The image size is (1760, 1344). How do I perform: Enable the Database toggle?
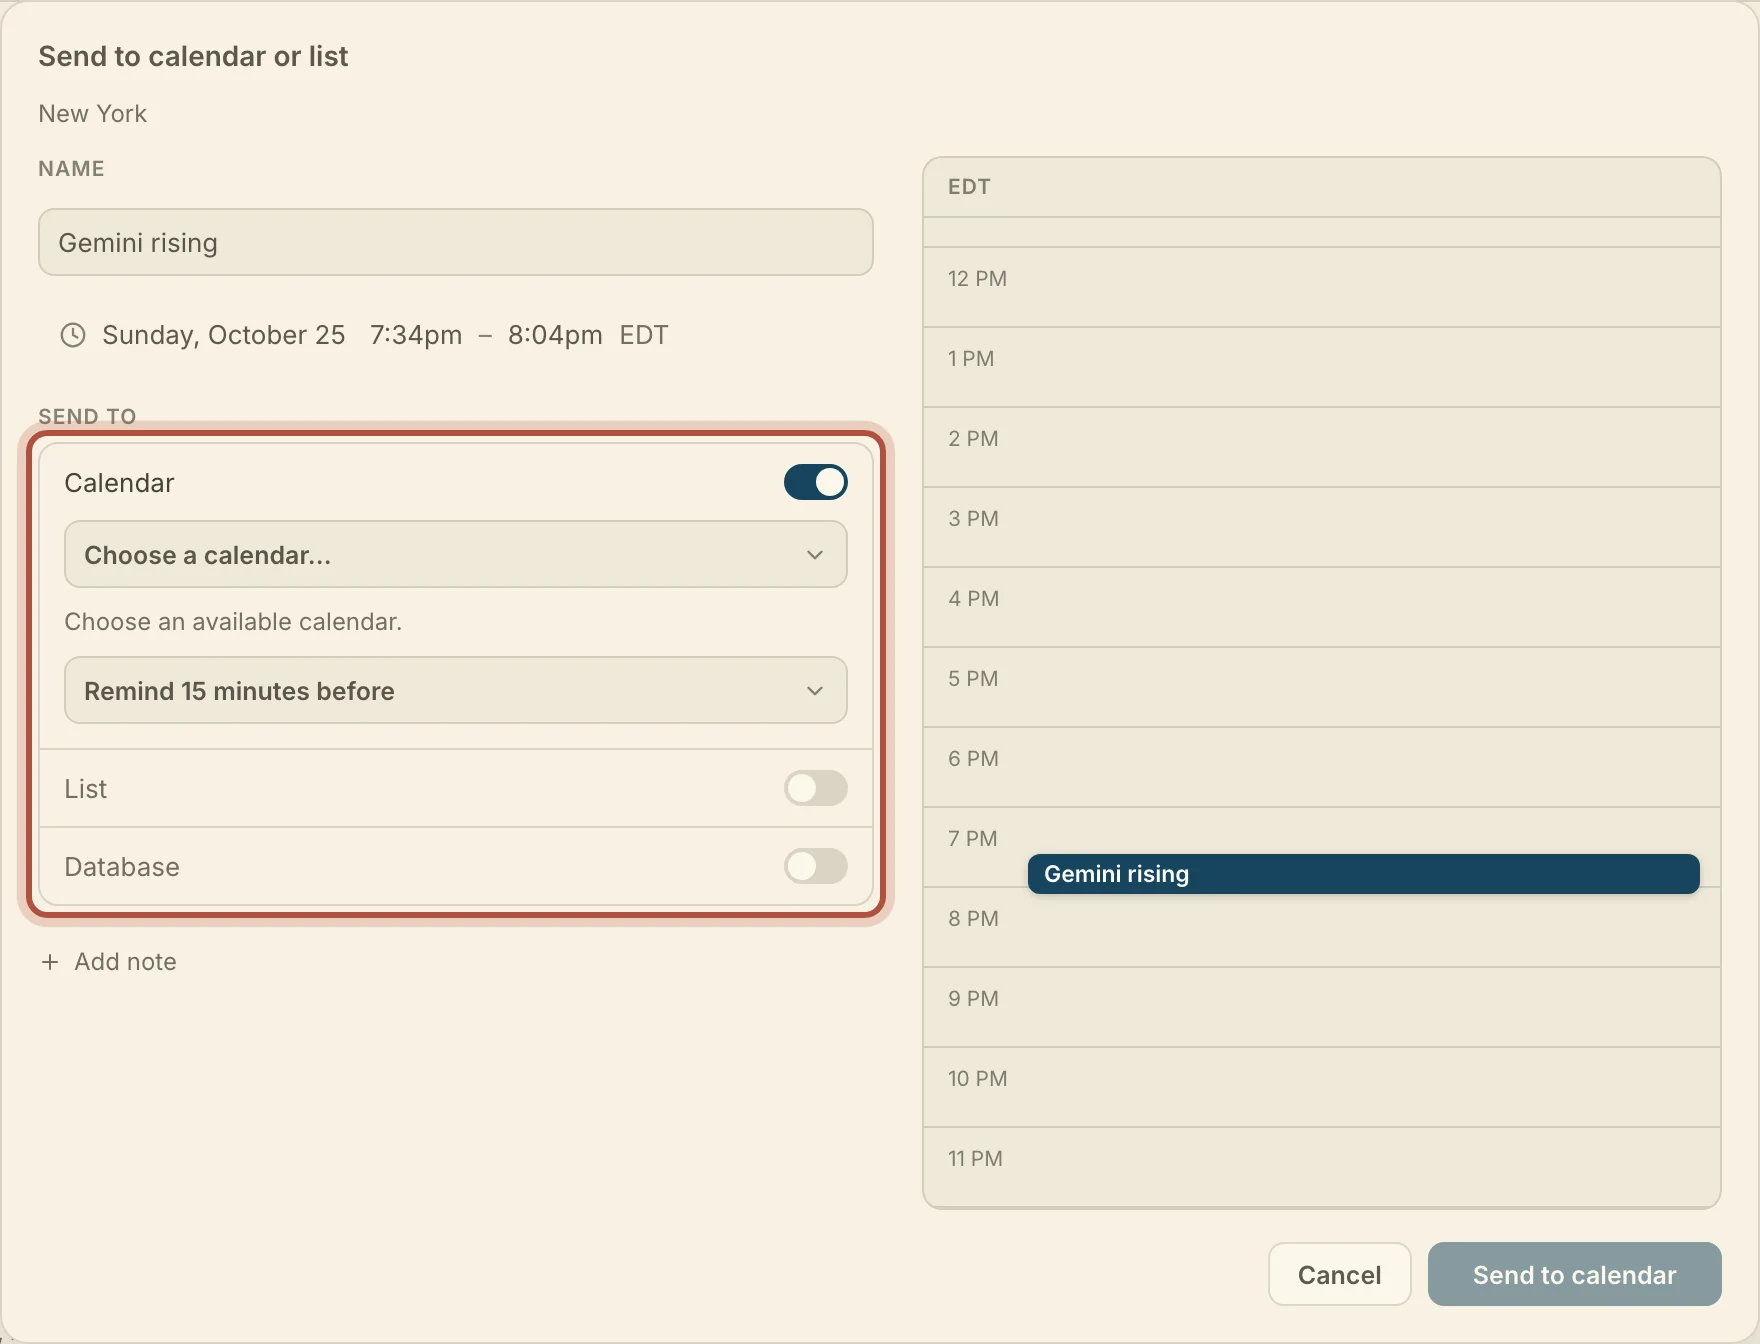(815, 866)
